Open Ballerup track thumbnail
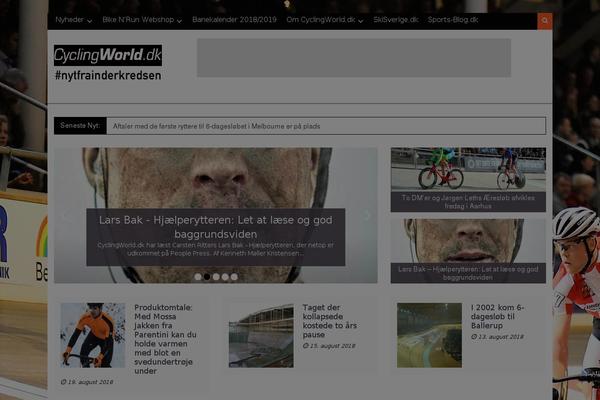Screen dimensions: 600x400 429,335
